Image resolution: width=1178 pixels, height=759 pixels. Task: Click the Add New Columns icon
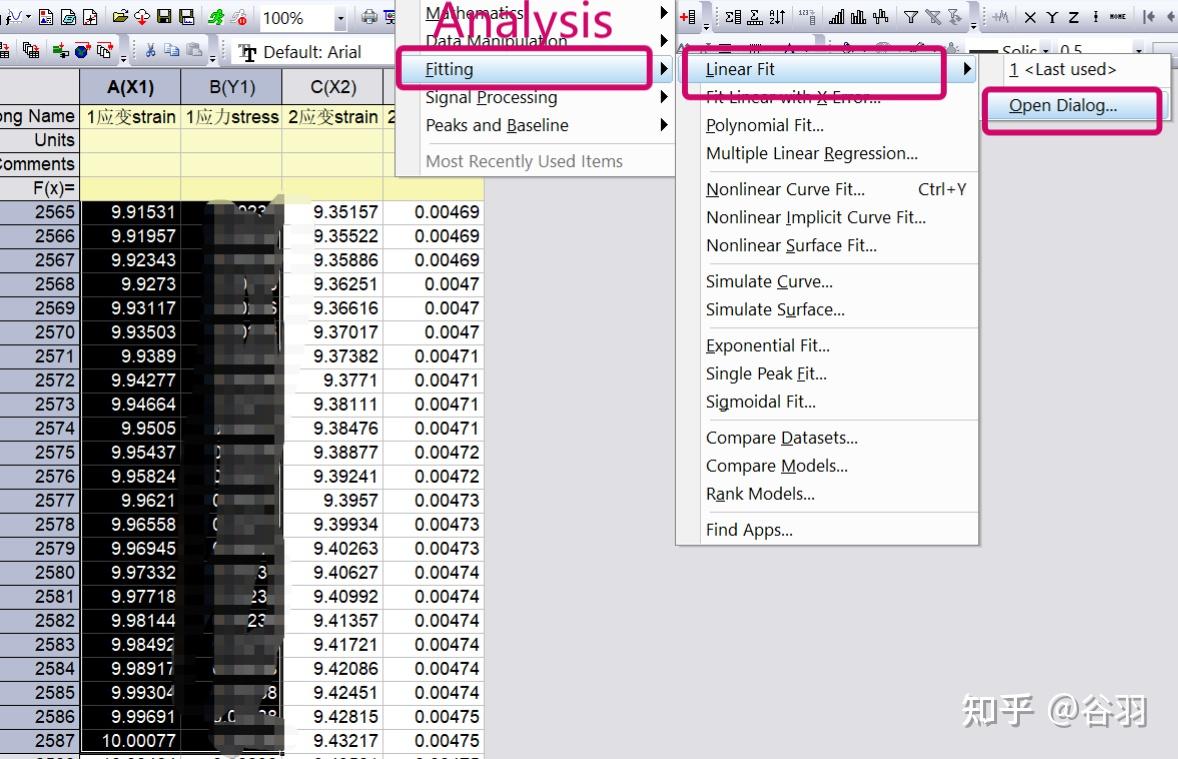tap(687, 17)
